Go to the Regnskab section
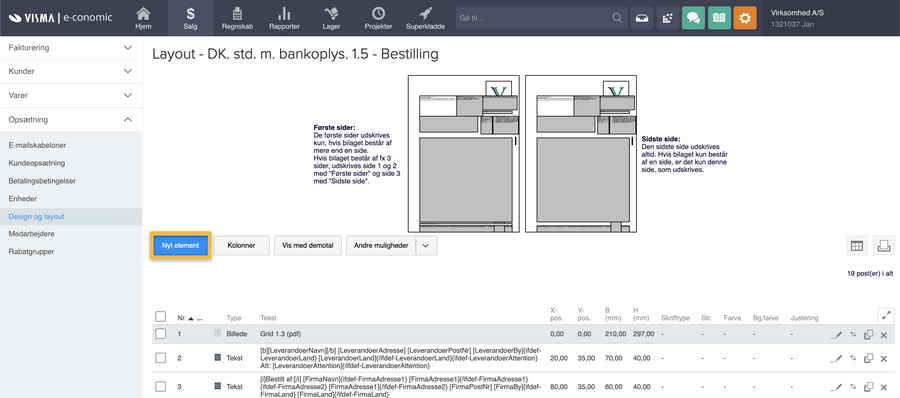Screen dimensions: 900x398 coord(237,18)
